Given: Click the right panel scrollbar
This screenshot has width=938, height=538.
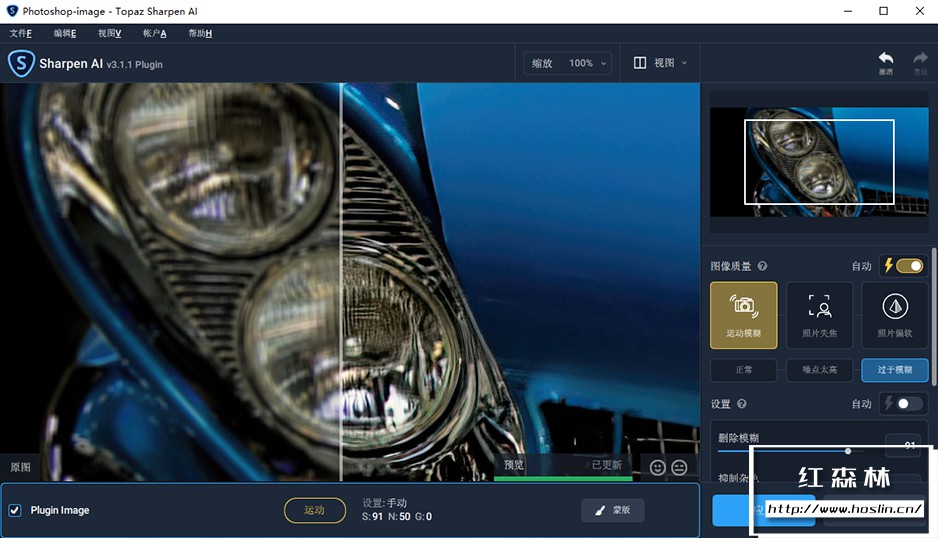Looking at the screenshot, I should click(x=934, y=315).
